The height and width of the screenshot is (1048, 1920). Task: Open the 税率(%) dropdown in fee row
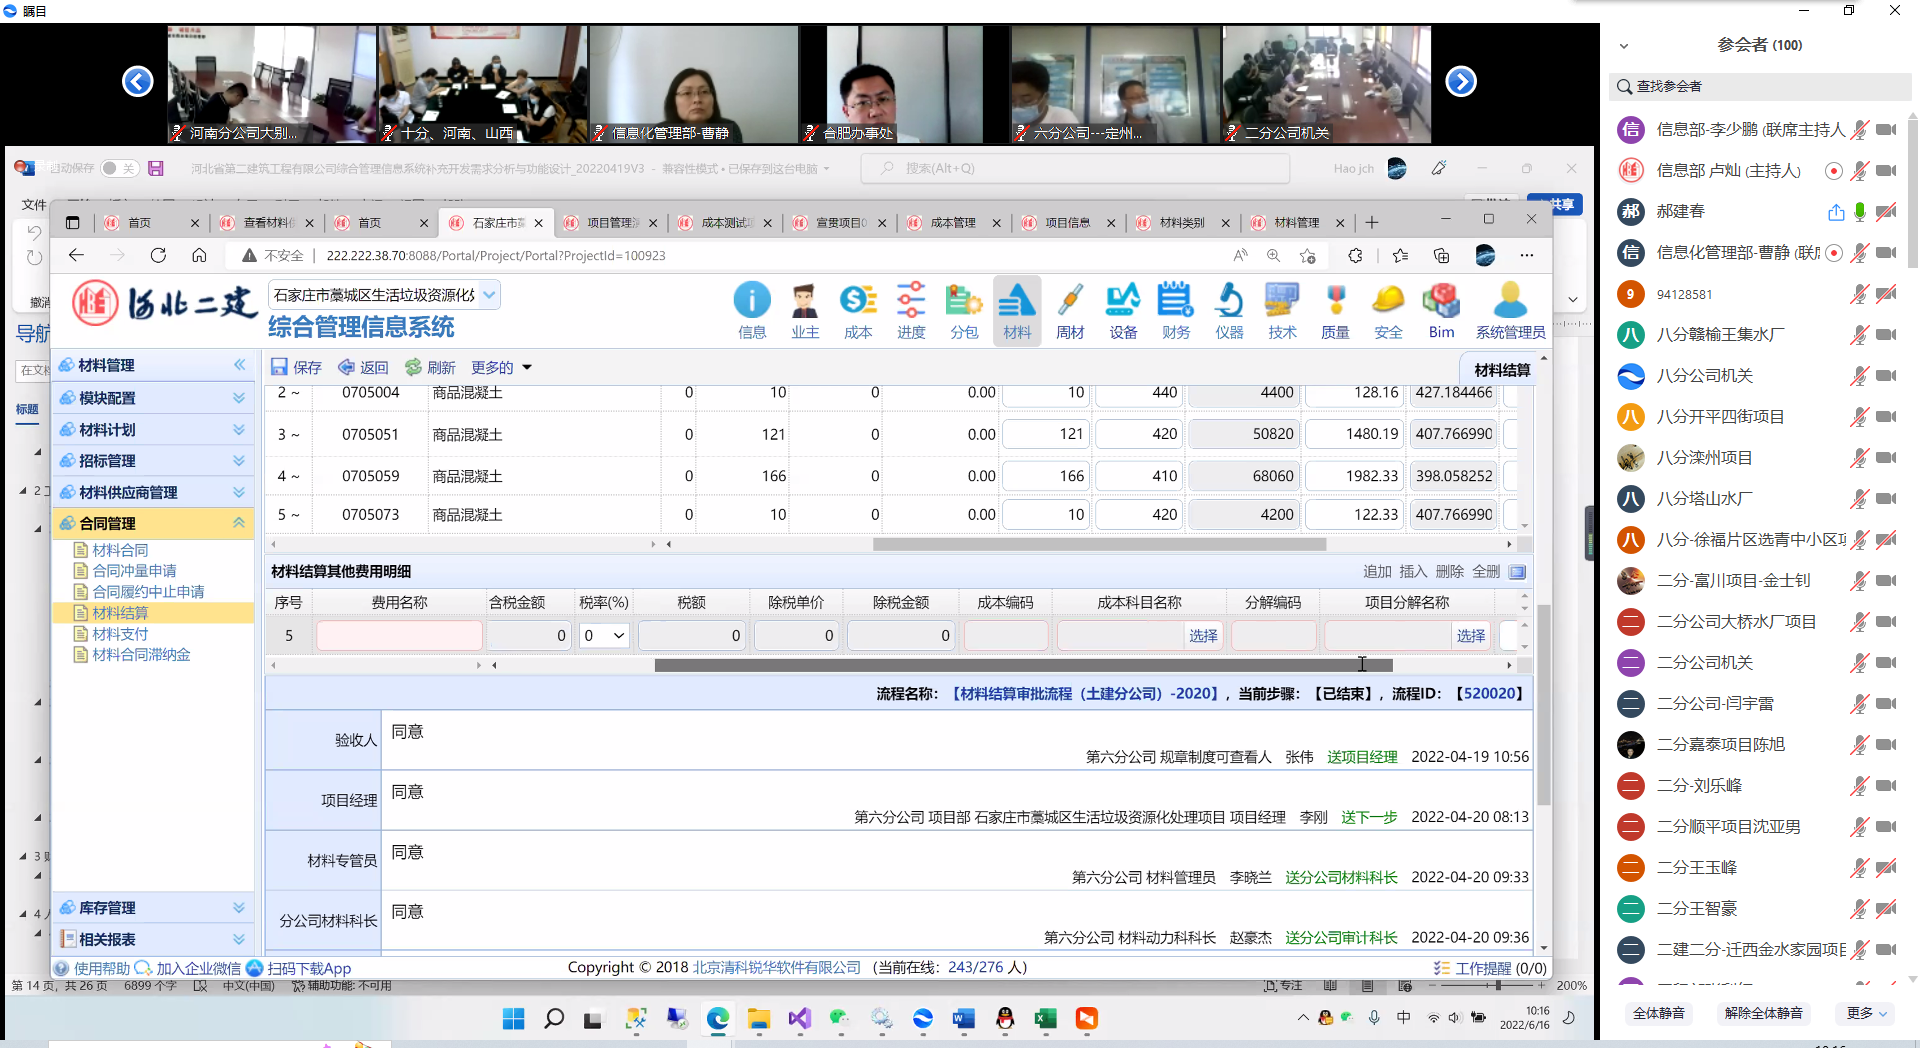[x=605, y=635]
